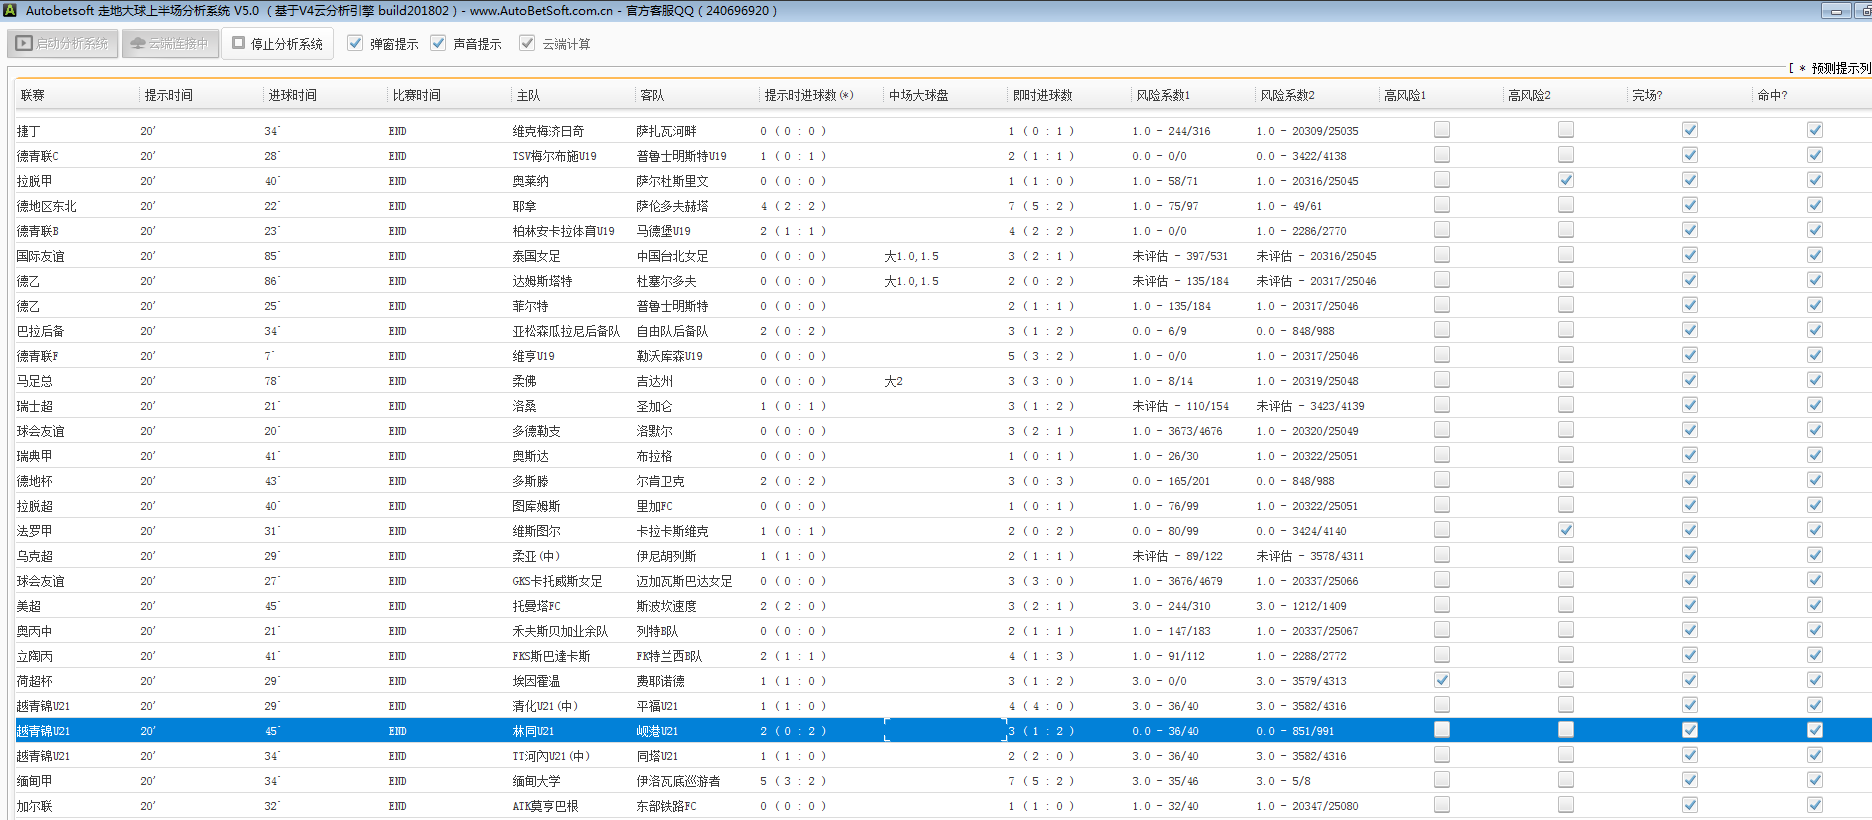Uncheck 高风险1 for the 埃因霍温 row

(1441, 680)
